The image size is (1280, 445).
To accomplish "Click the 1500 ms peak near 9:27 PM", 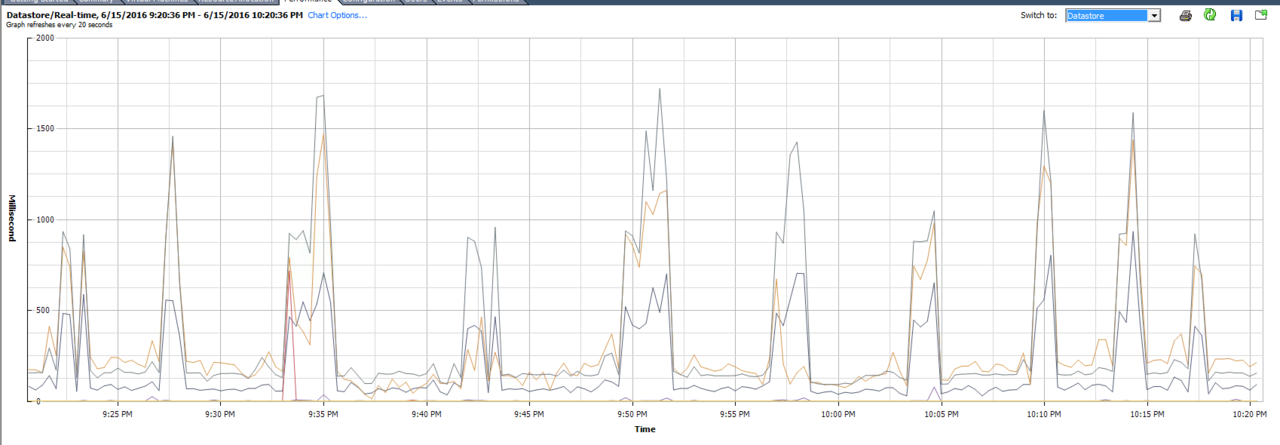I will [x=172, y=137].
